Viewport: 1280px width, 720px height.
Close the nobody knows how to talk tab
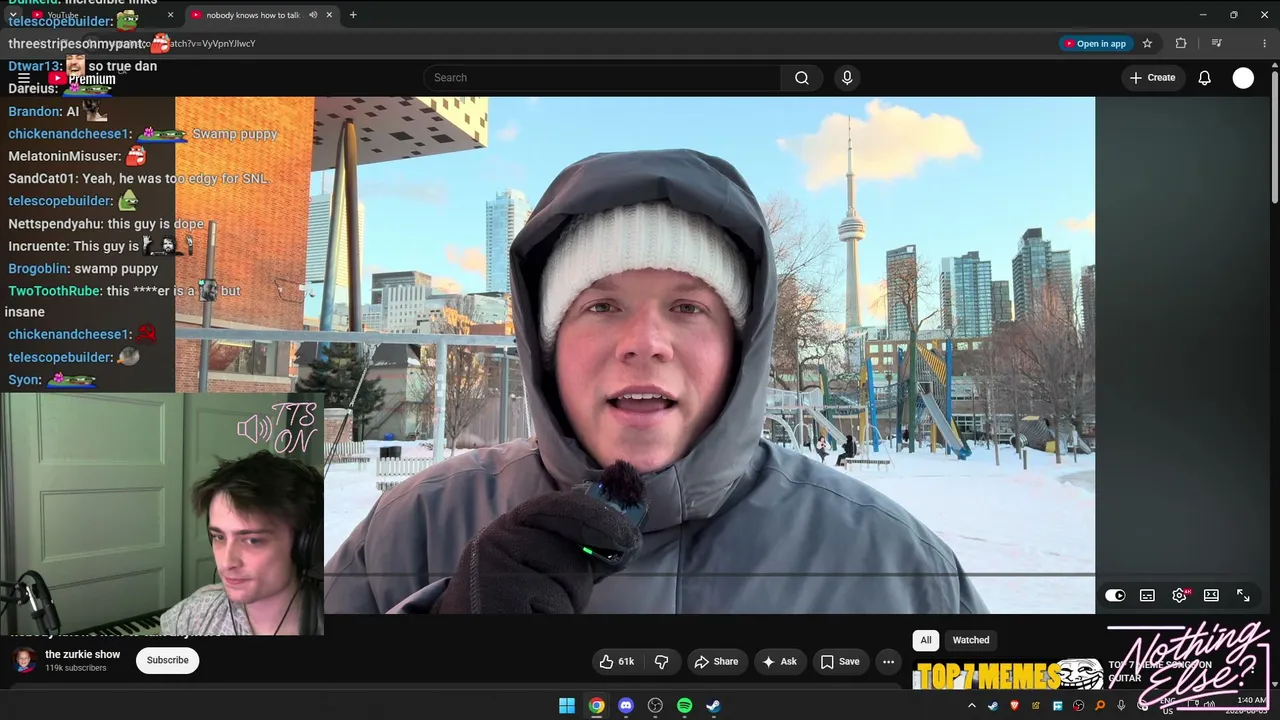(x=329, y=15)
